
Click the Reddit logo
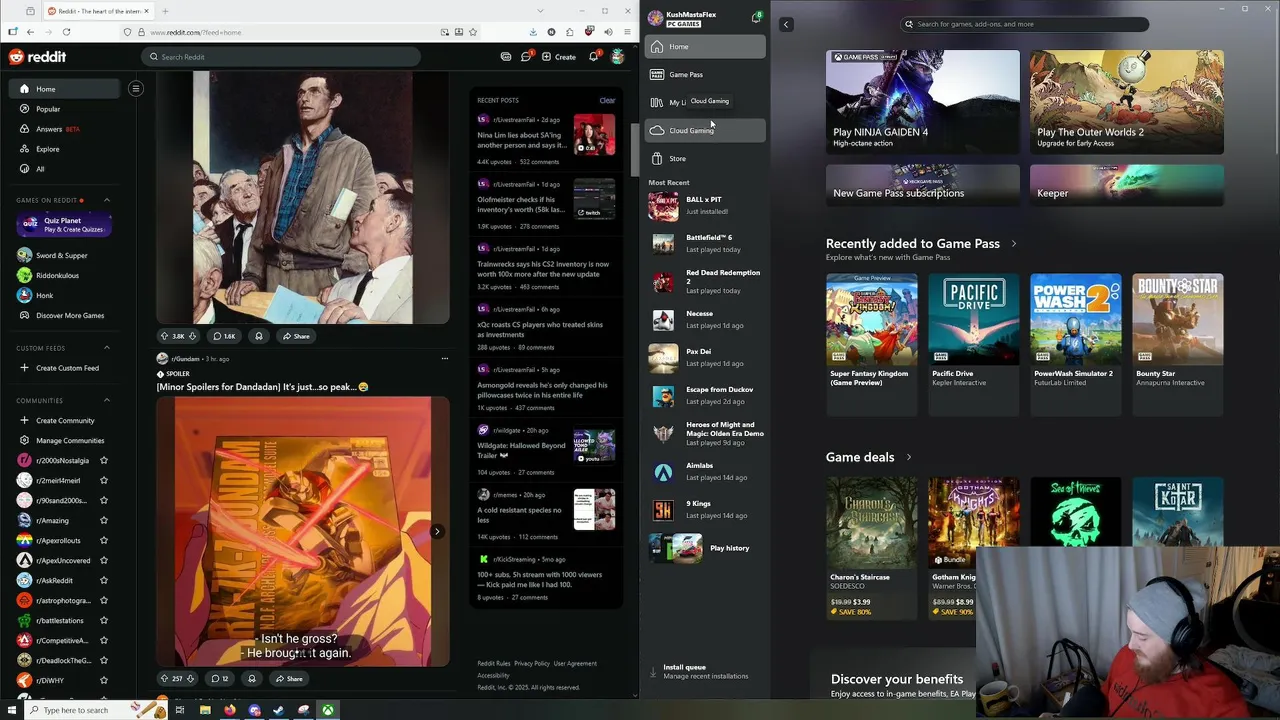coord(38,57)
